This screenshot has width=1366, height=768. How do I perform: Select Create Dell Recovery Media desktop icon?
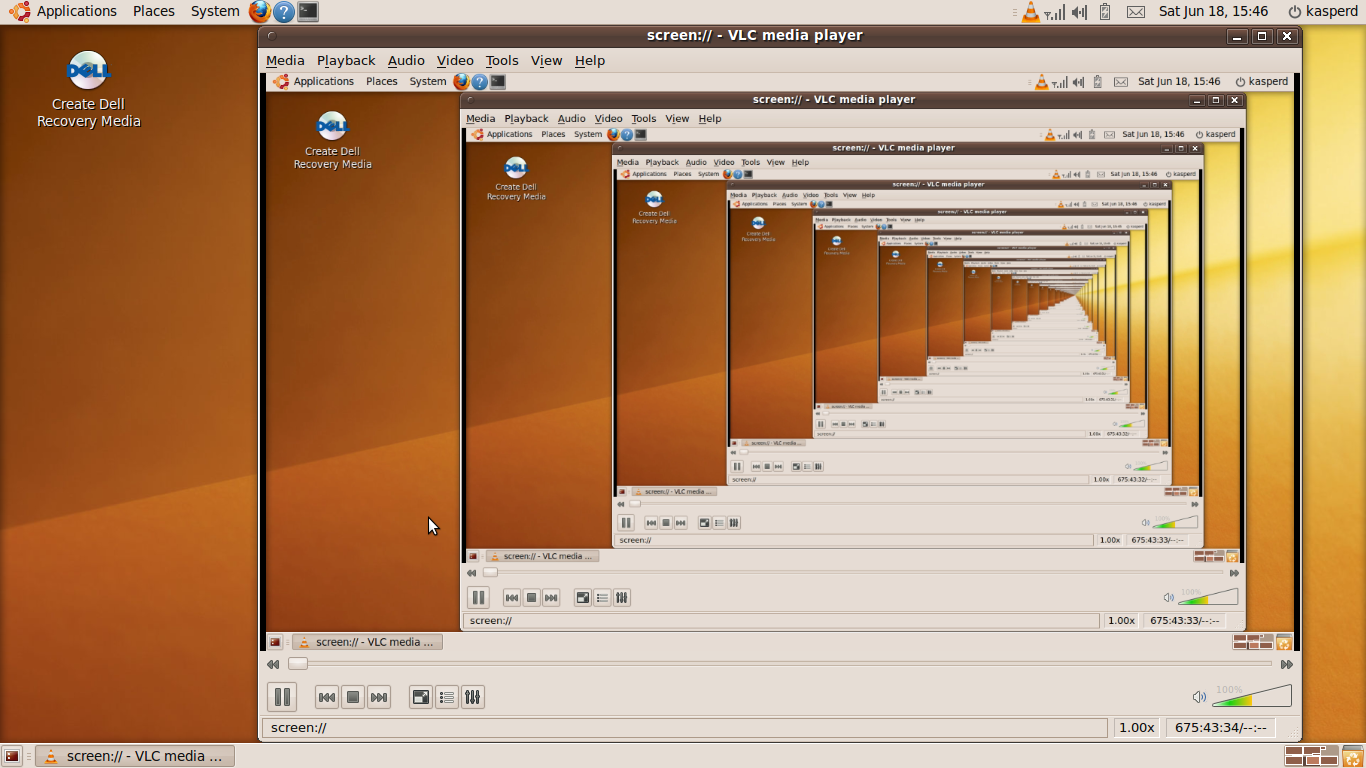tap(88, 90)
